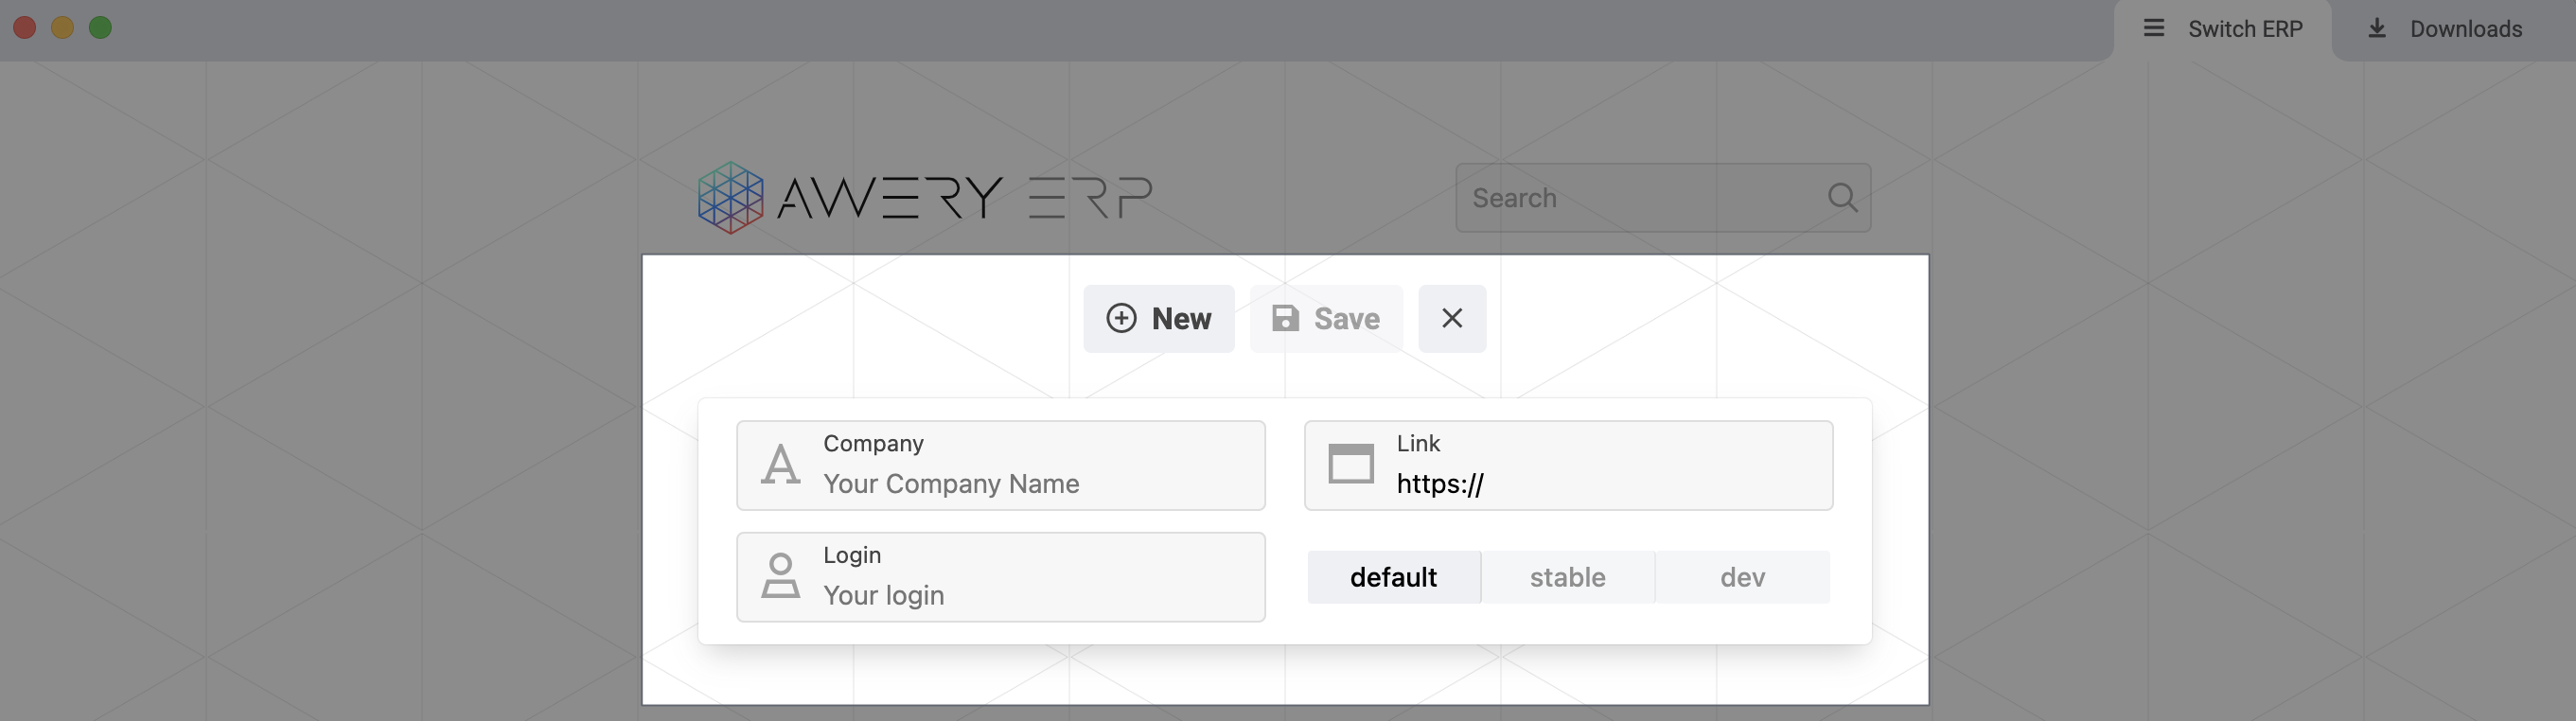Click the Switch ERP hamburger icon
The height and width of the screenshot is (721, 2576).
coord(2154,28)
